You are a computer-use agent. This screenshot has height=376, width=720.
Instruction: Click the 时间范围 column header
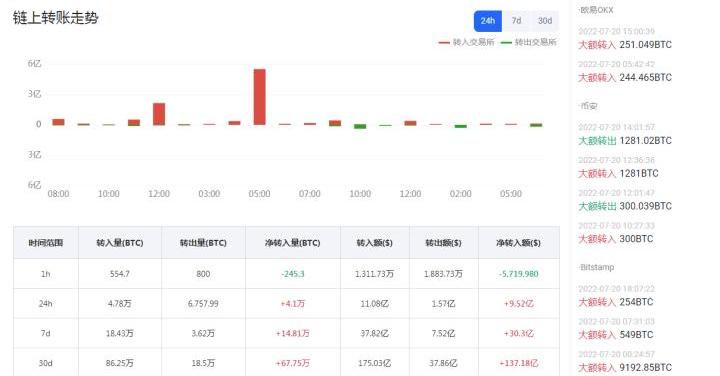pyautogui.click(x=46, y=242)
